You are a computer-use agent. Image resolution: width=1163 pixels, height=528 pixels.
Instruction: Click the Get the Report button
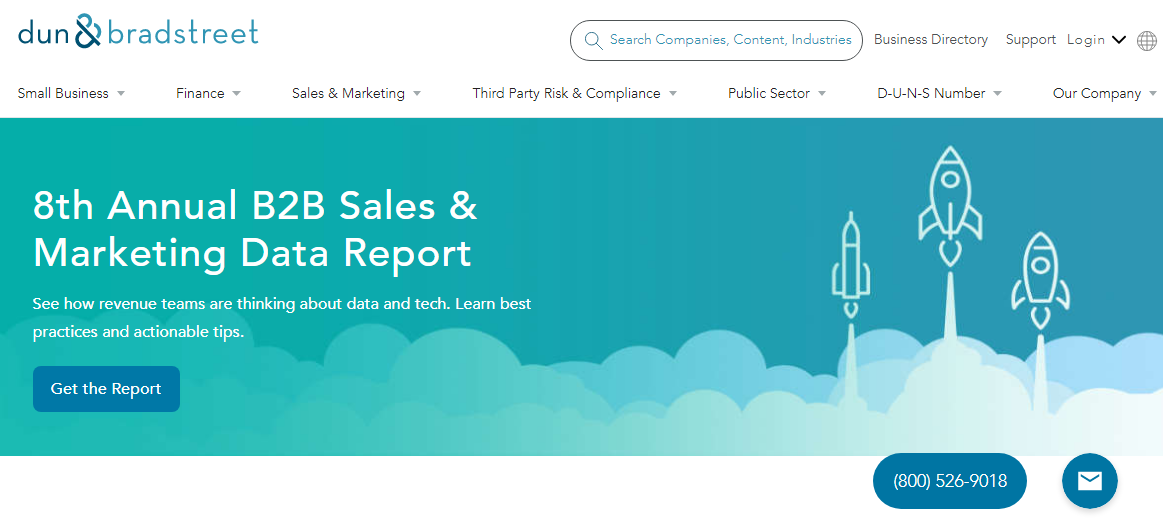pos(106,389)
